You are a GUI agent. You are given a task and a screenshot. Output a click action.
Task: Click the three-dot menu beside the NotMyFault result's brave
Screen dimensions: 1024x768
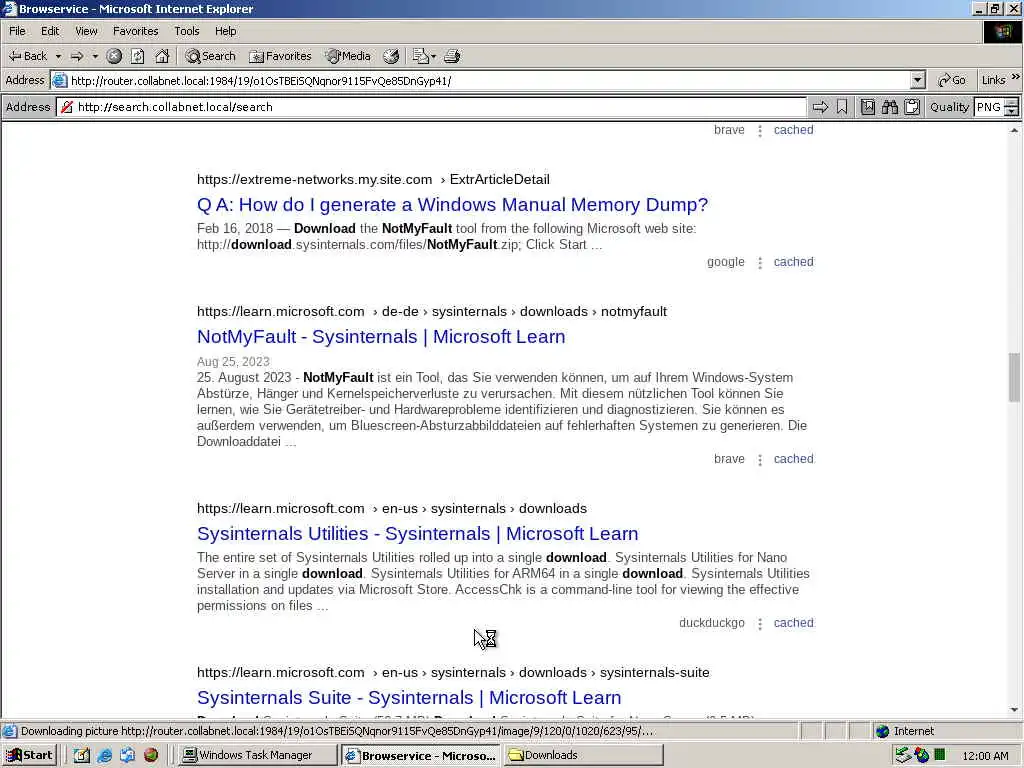[x=760, y=460]
